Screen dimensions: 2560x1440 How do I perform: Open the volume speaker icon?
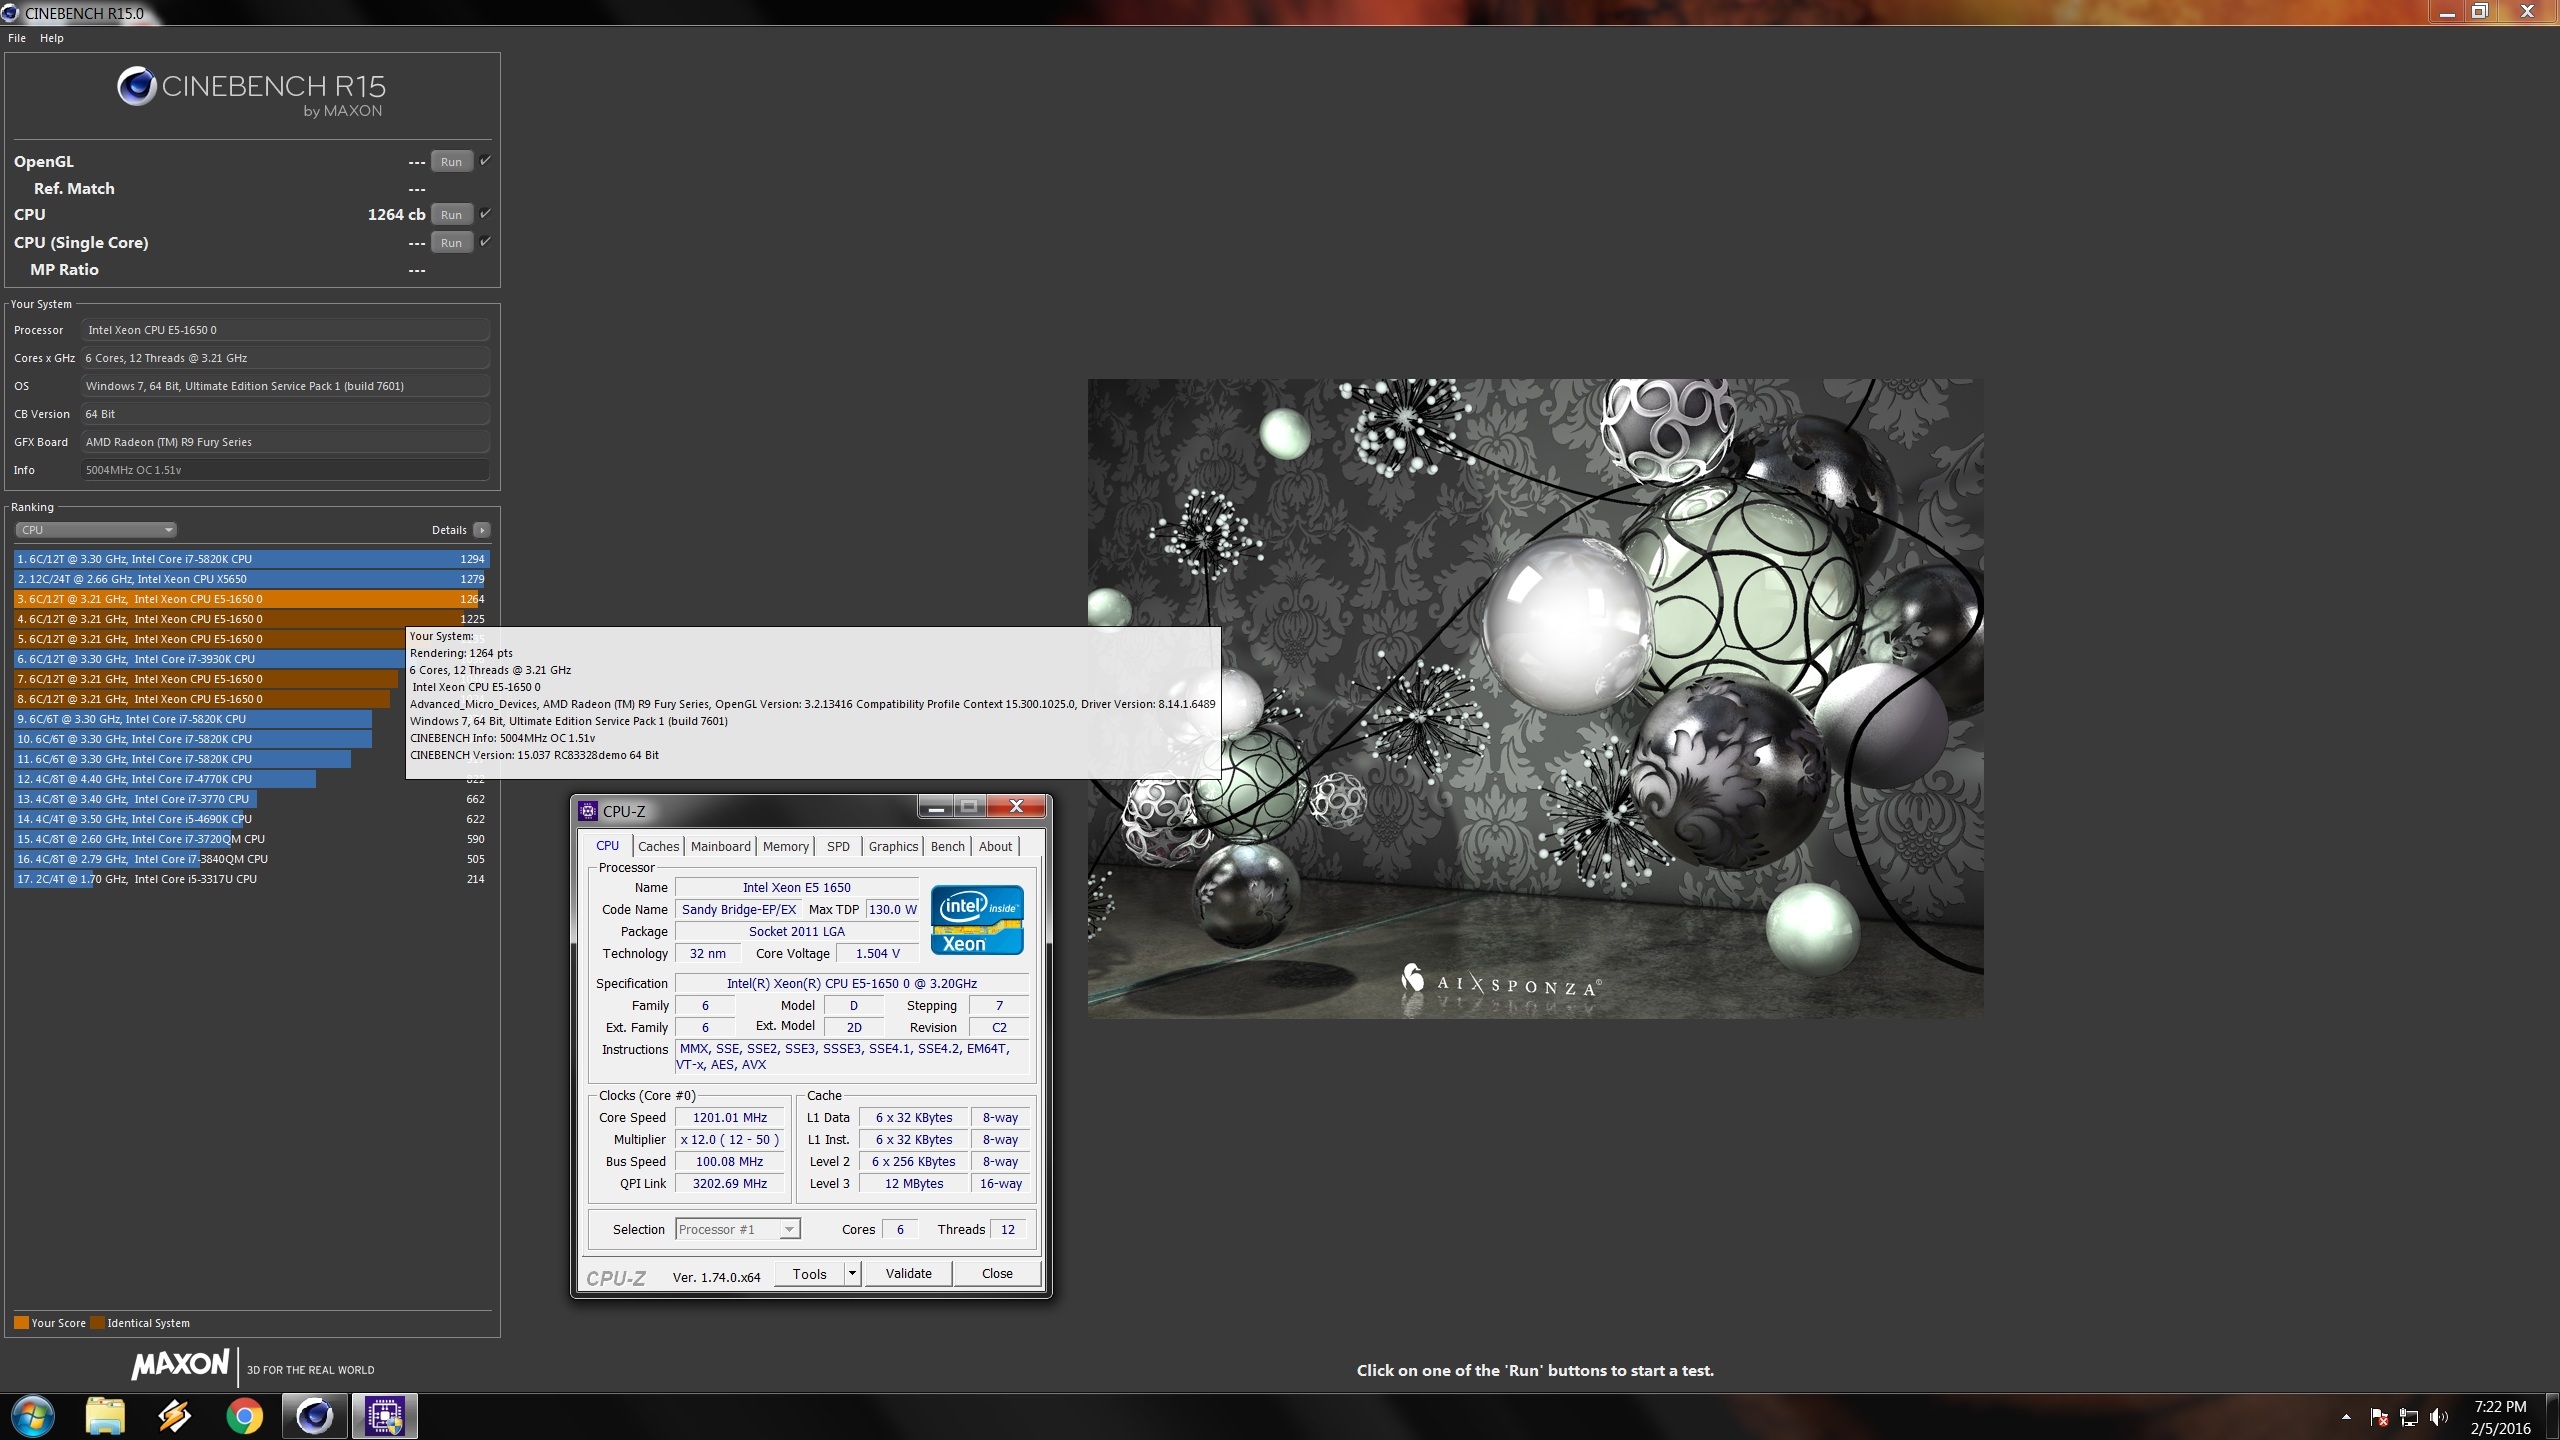coord(2439,1417)
